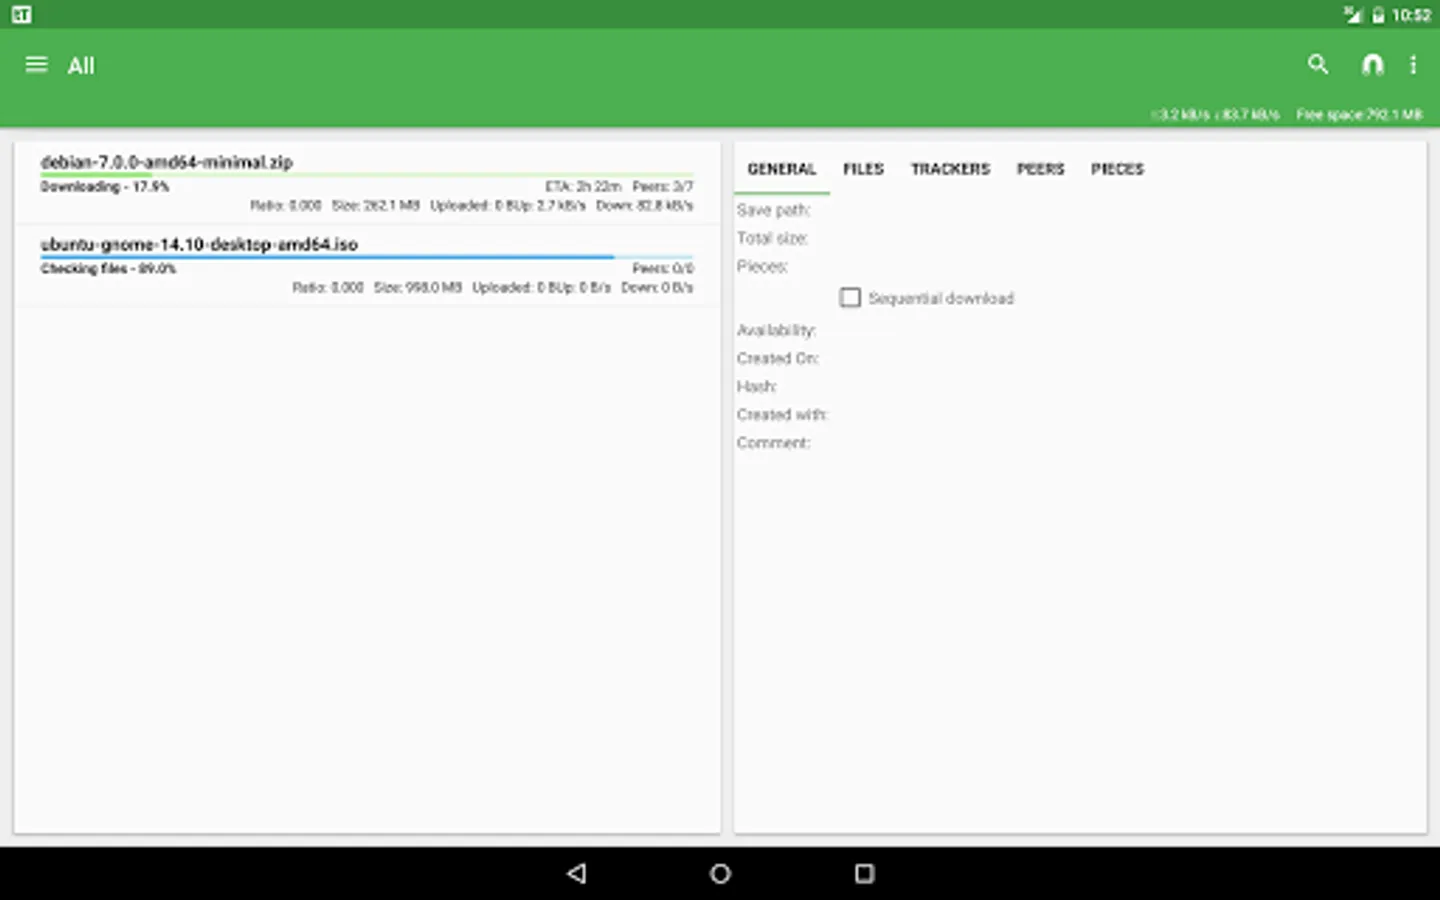View the PEERS tab

[1040, 169]
